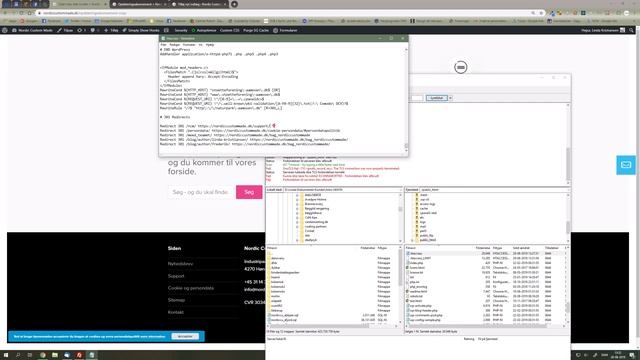640x360 pixels.
Task: Open the Sitemap footer link
Action: coord(176,300)
